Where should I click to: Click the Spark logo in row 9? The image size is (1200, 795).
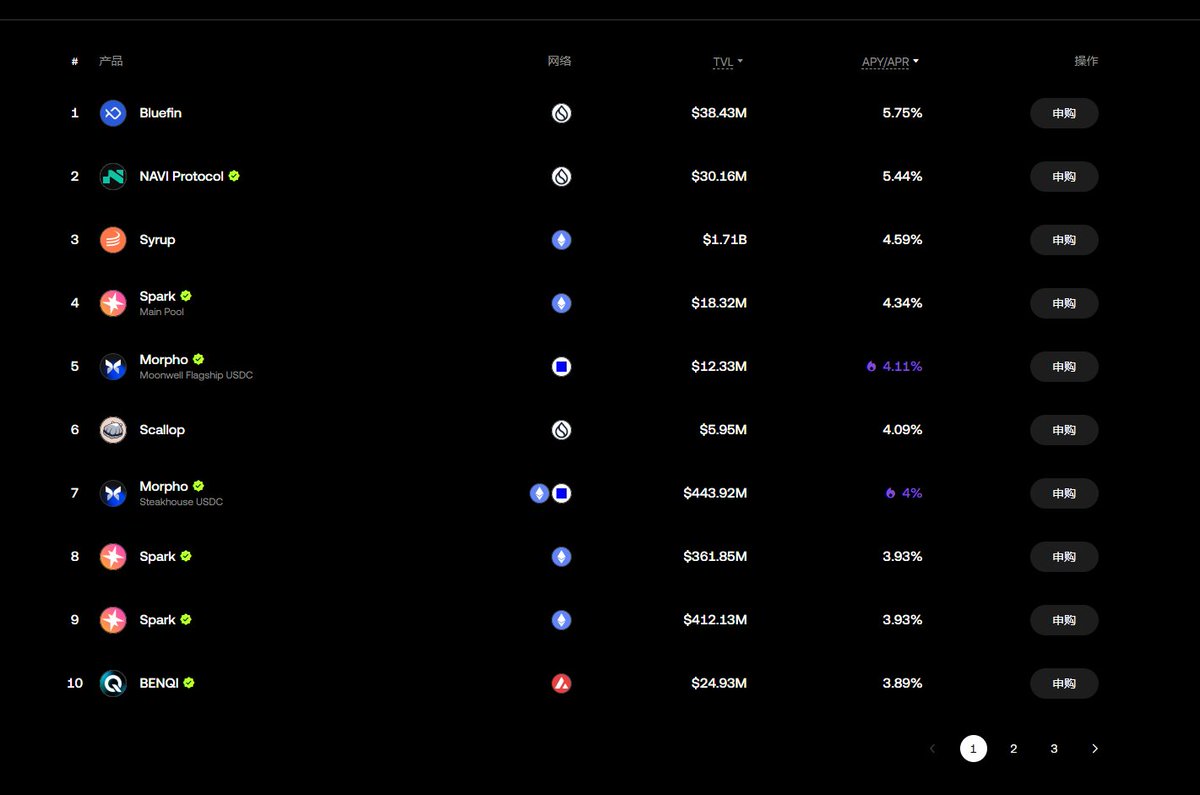113,620
